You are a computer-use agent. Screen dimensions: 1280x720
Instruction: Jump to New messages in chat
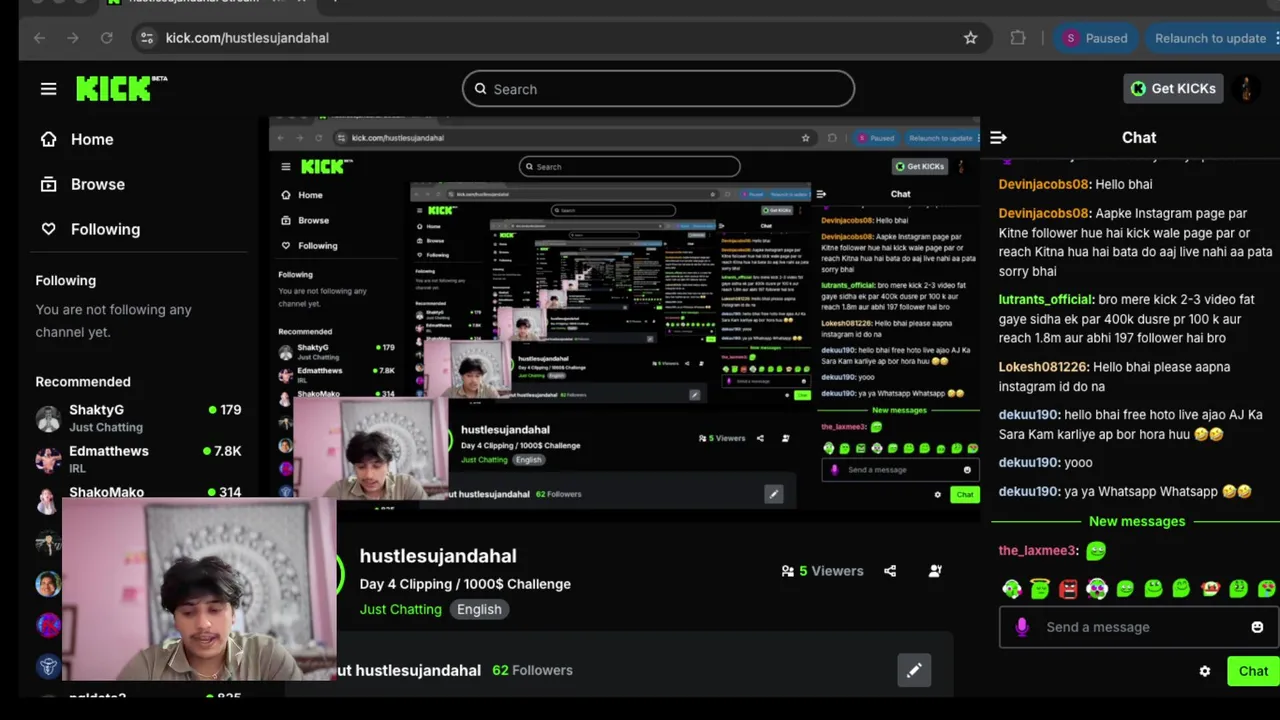[x=1137, y=521]
